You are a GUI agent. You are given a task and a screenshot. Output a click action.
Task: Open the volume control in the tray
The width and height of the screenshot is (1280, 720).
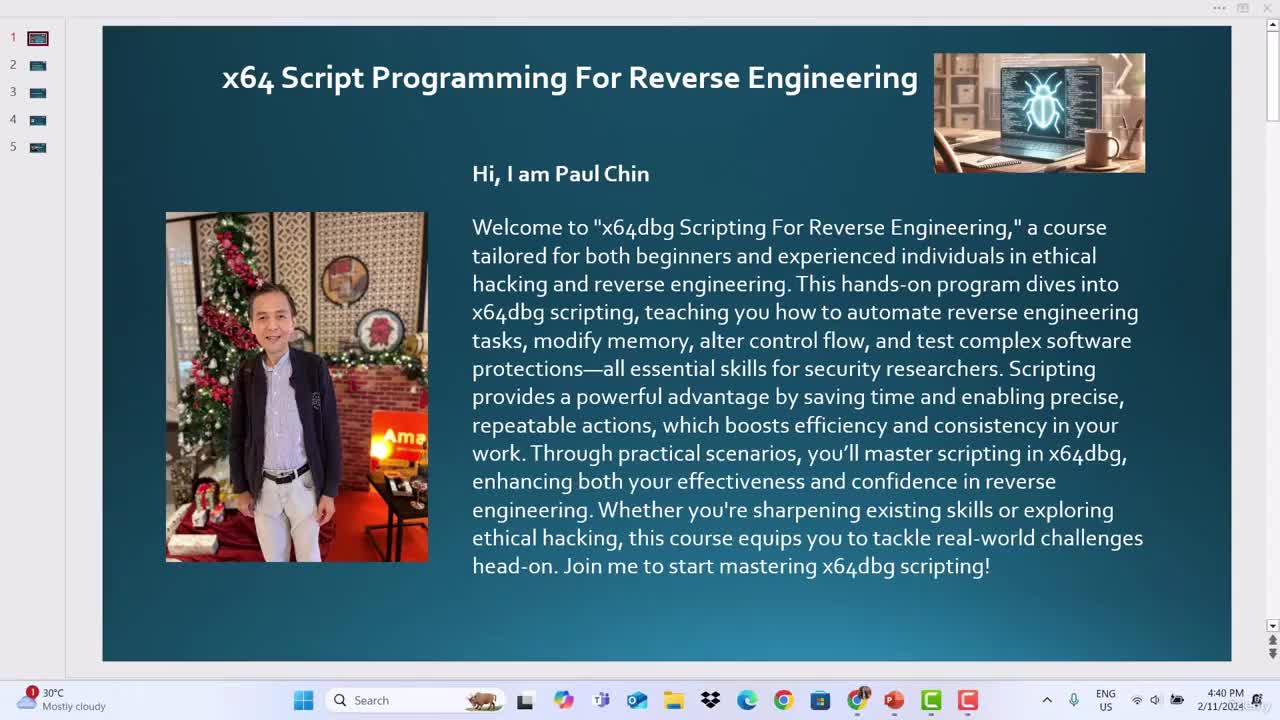1156,700
